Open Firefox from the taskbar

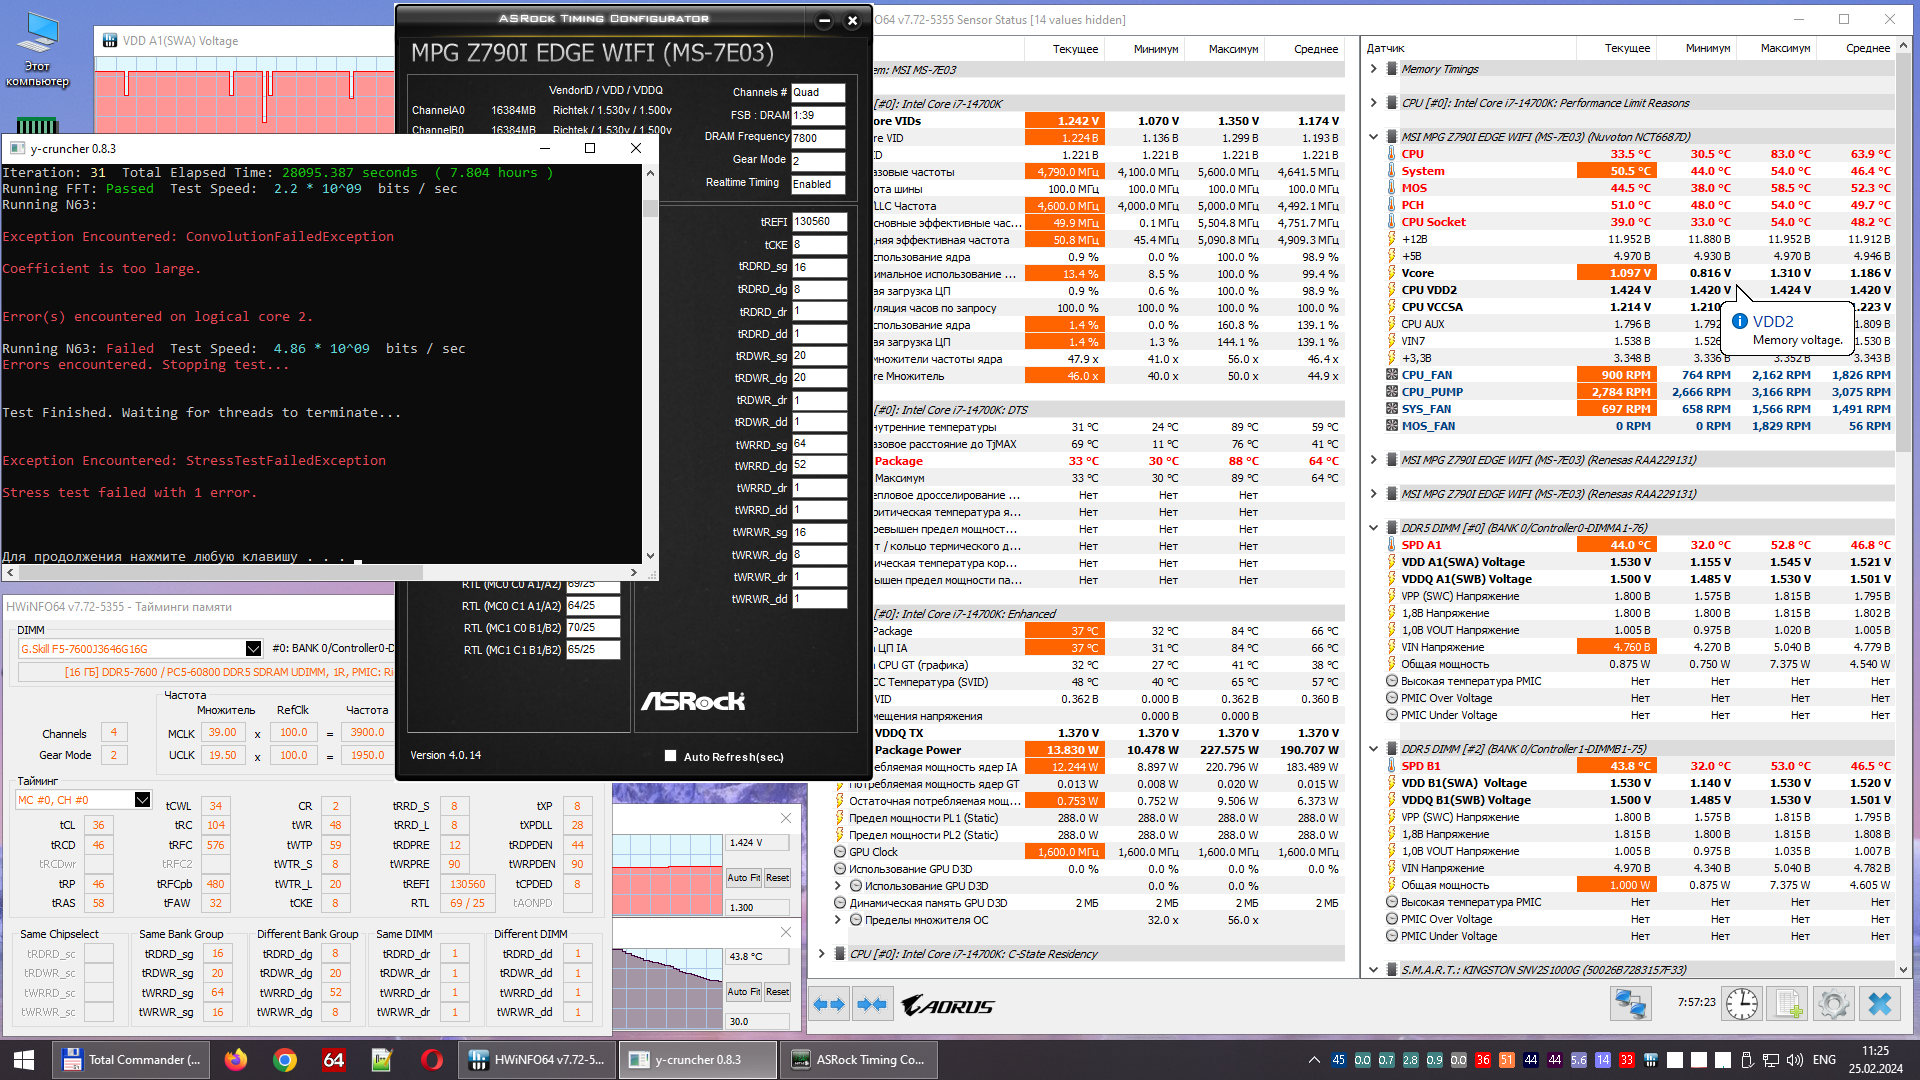[236, 1060]
